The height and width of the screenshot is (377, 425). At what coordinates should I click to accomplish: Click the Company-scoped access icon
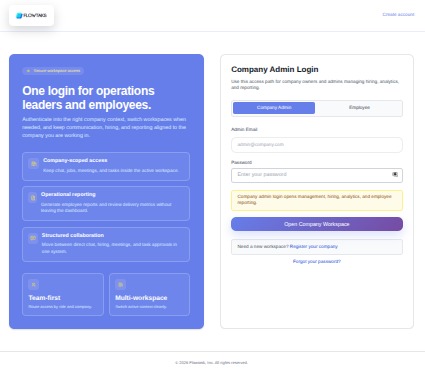coord(34,164)
